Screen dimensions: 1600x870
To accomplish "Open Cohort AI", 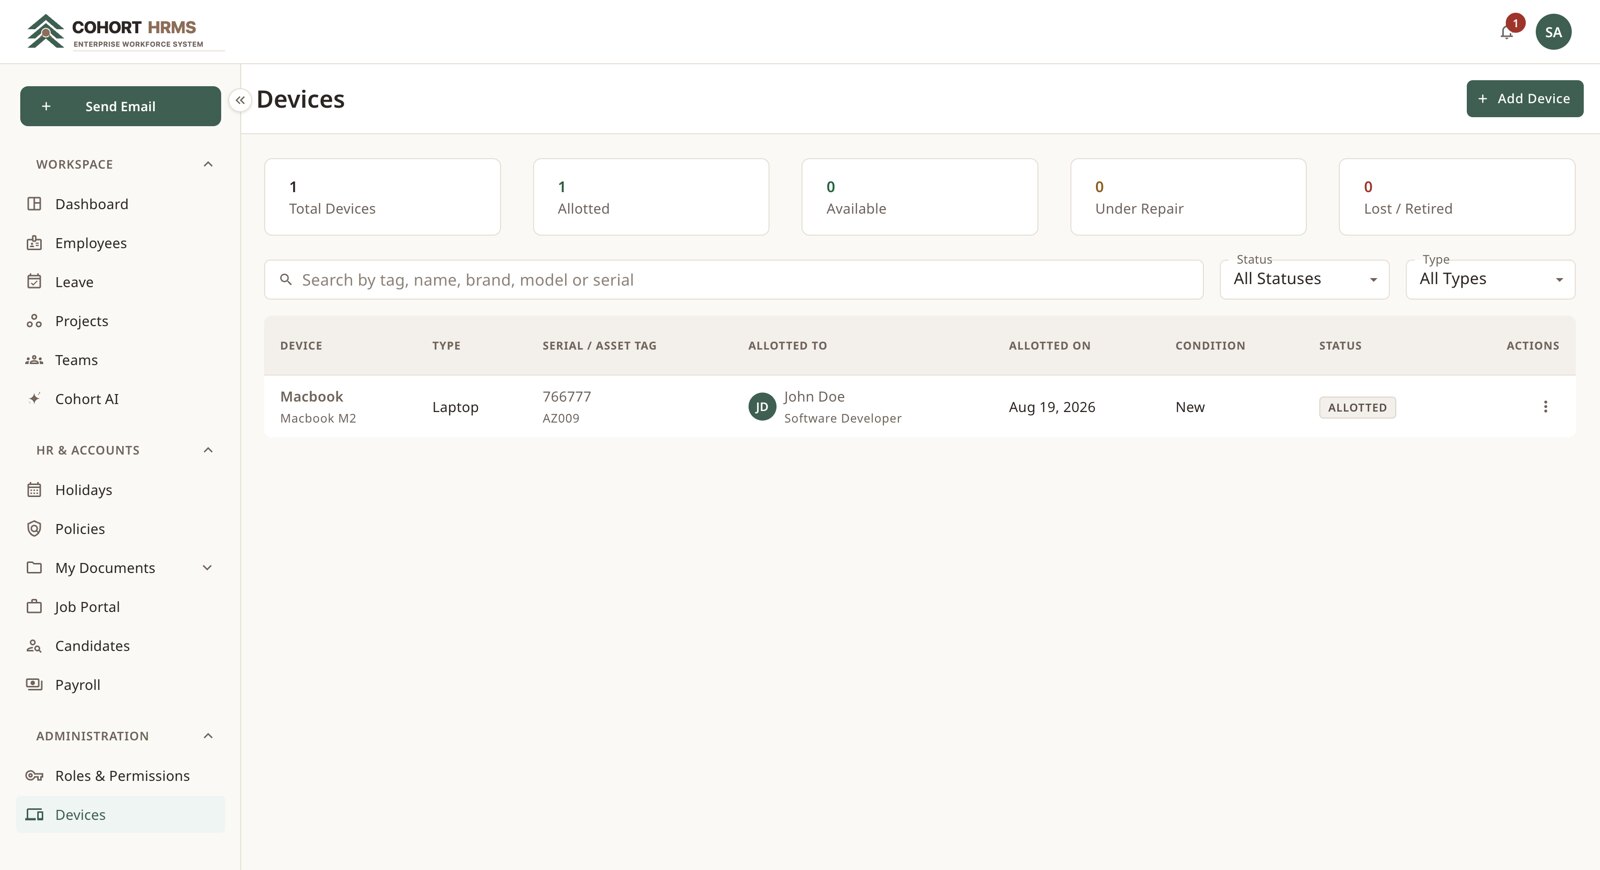I will [120, 399].
